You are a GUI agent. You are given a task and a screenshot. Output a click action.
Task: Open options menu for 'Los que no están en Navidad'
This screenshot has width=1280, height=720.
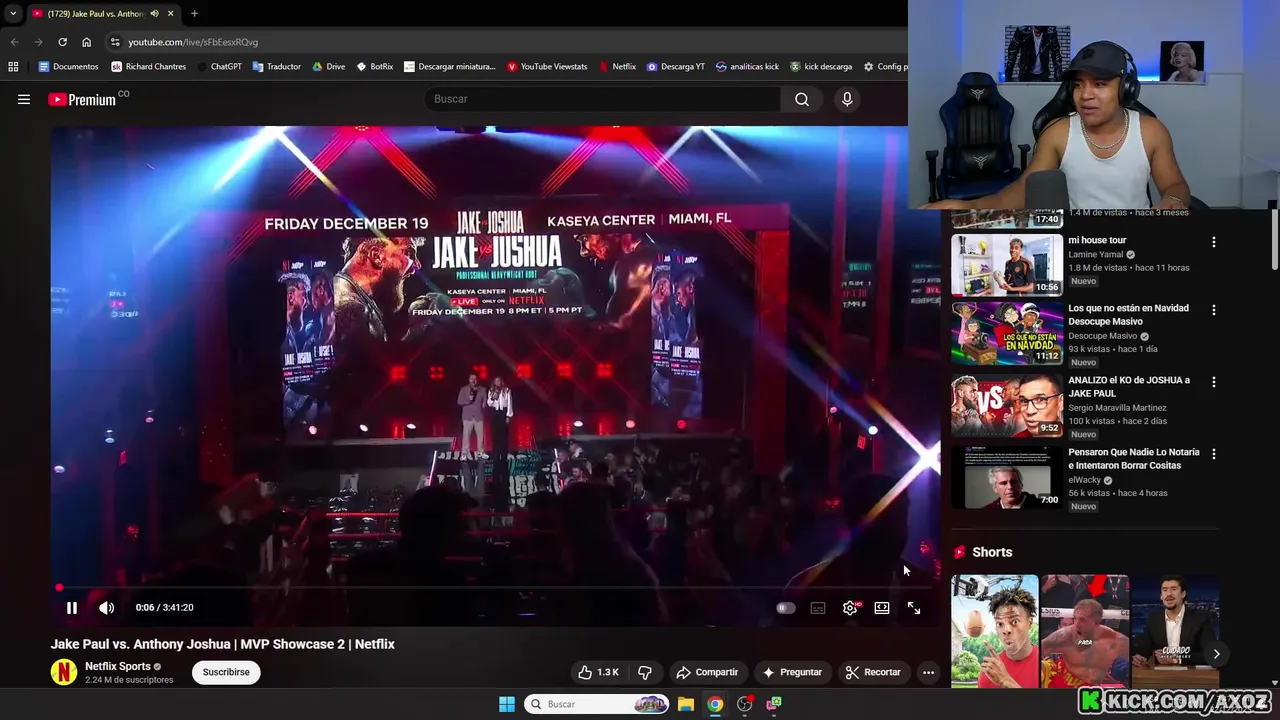1214,310
